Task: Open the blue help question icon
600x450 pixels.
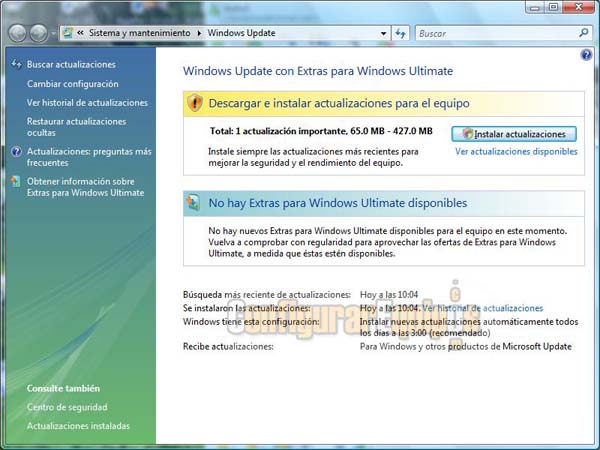Action: click(586, 55)
